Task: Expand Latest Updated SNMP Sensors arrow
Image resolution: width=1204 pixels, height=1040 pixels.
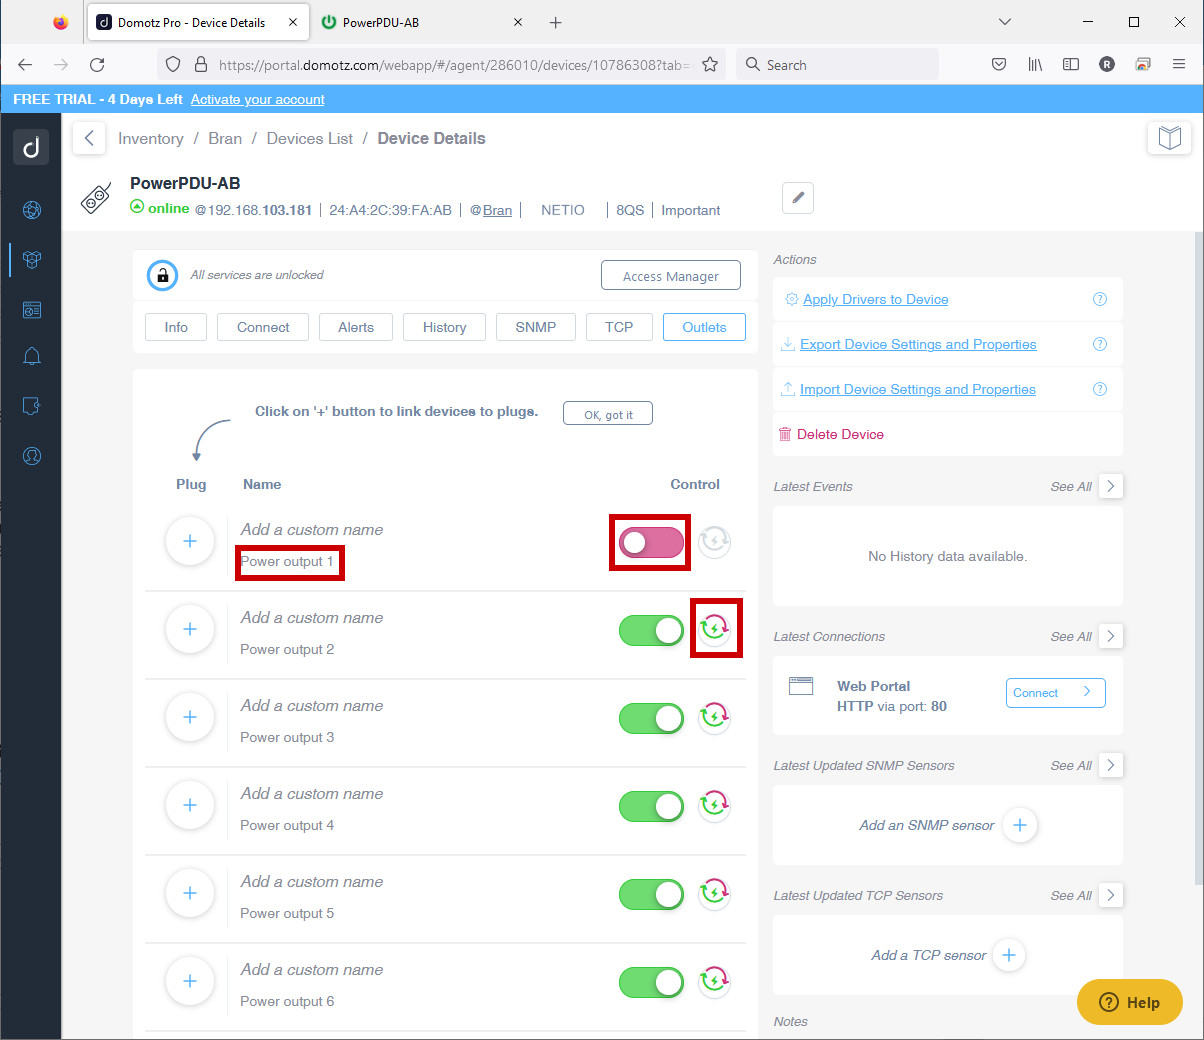Action: [1111, 765]
